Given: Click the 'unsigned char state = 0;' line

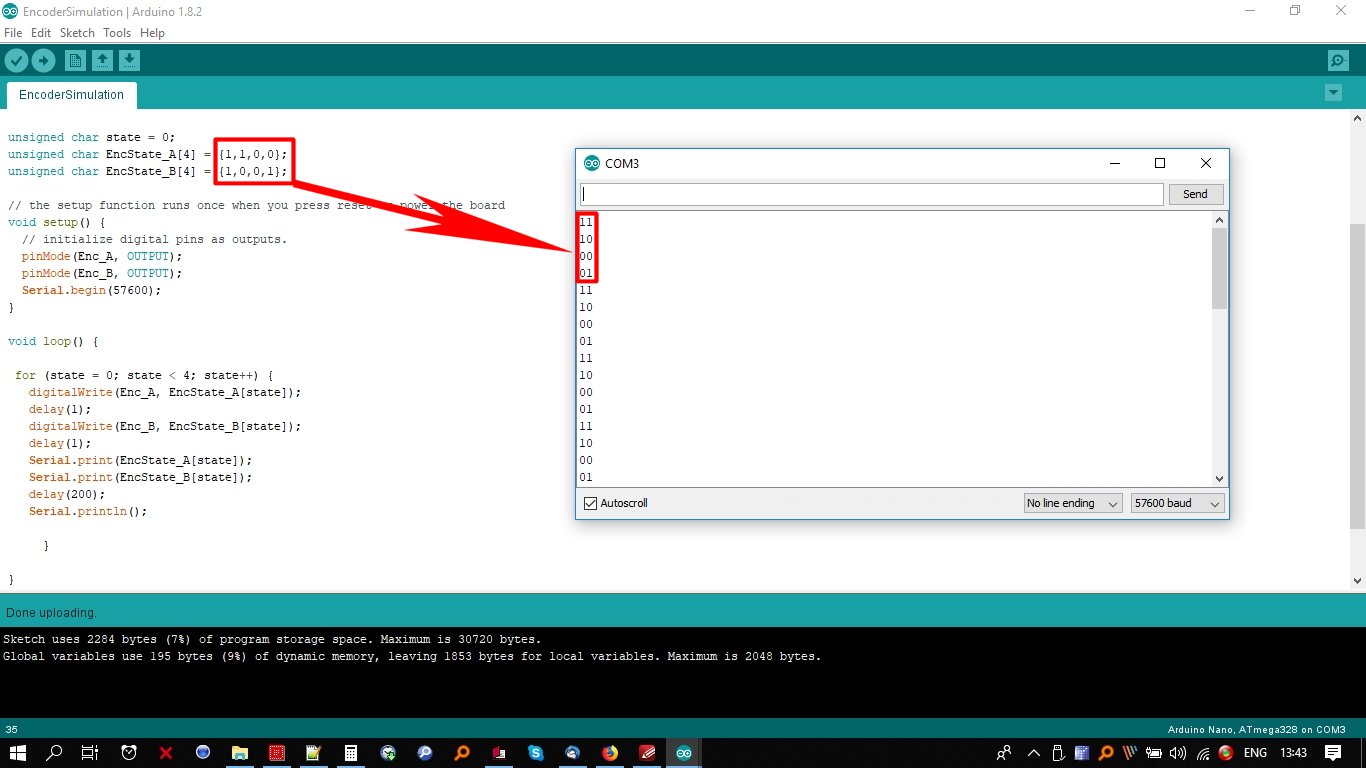Looking at the screenshot, I should point(91,137).
